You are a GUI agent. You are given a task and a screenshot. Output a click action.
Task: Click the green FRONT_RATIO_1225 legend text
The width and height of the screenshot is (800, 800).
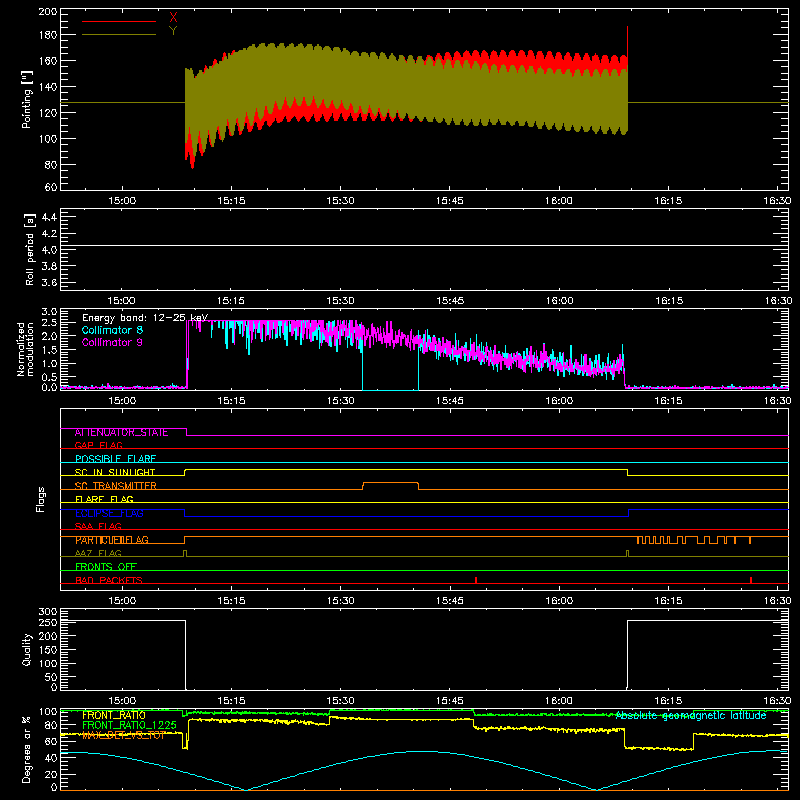tap(129, 725)
